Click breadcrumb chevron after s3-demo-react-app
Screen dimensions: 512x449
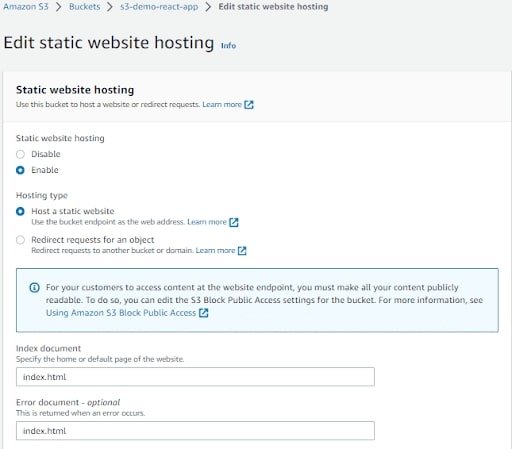(208, 7)
